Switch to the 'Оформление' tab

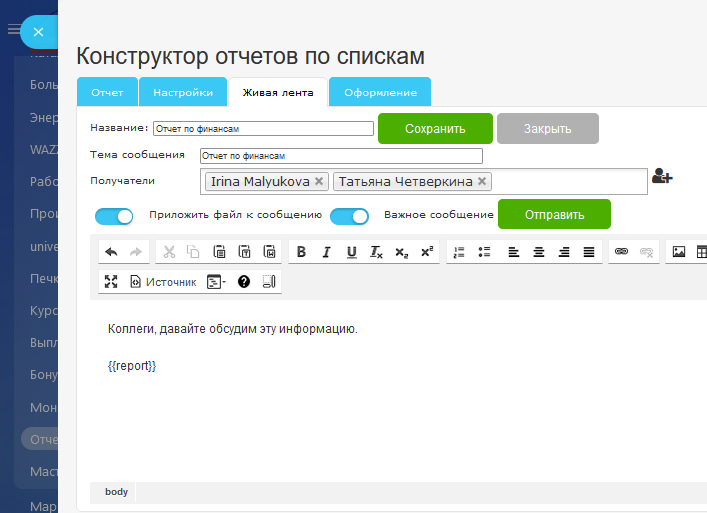pyautogui.click(x=380, y=92)
